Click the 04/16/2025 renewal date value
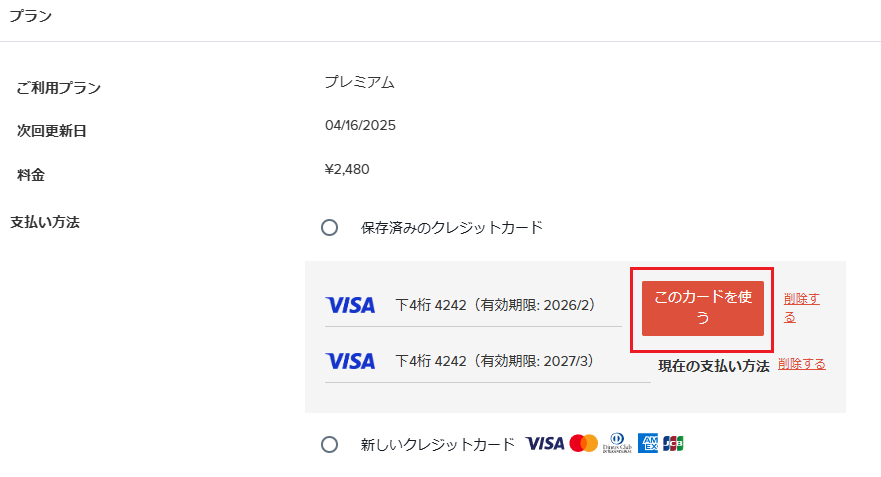This screenshot has height=477, width=881. [x=360, y=125]
